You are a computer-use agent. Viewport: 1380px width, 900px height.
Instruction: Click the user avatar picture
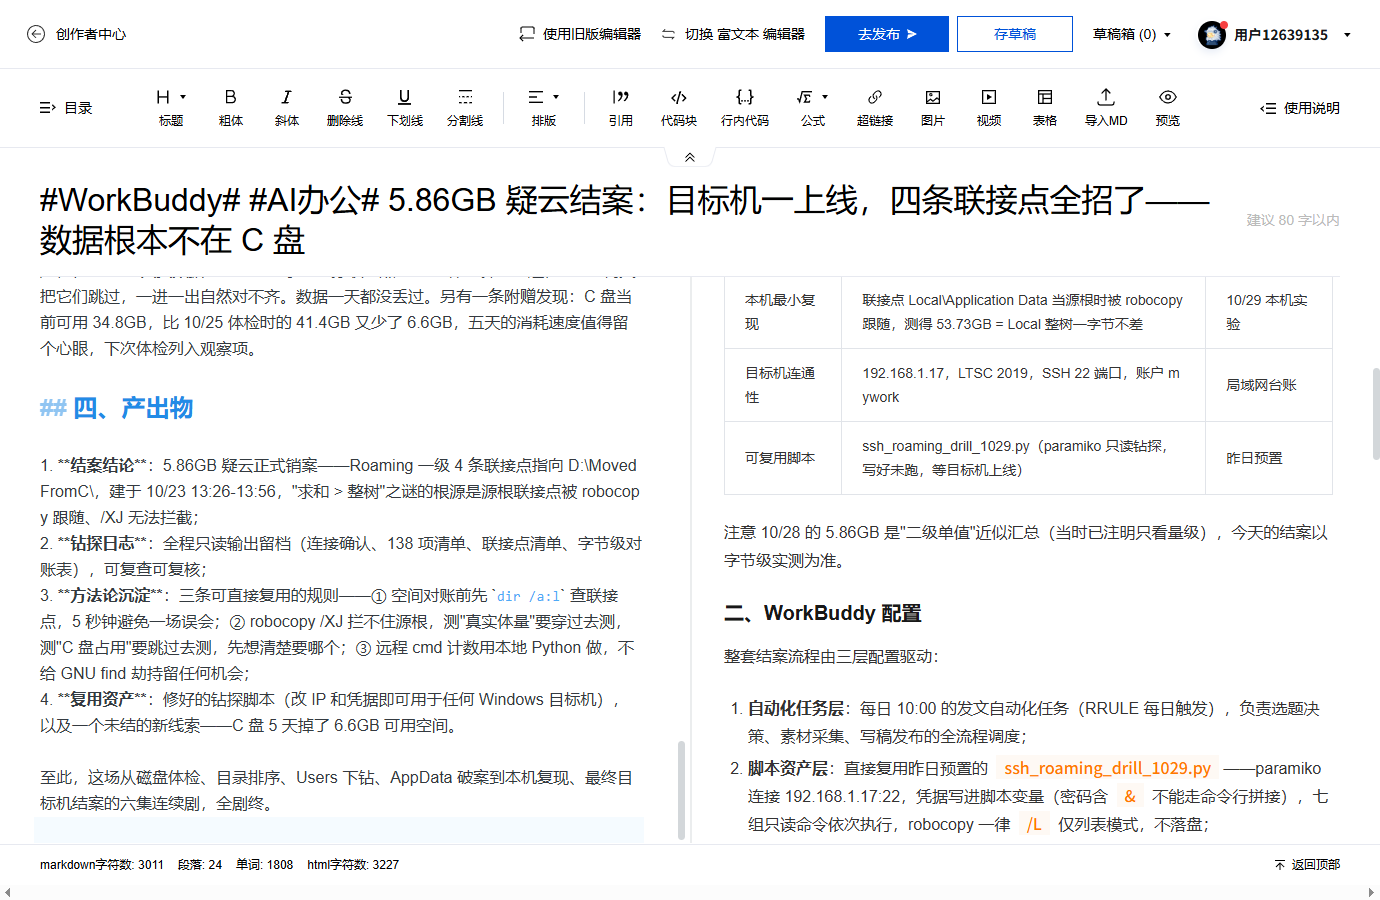[1212, 35]
